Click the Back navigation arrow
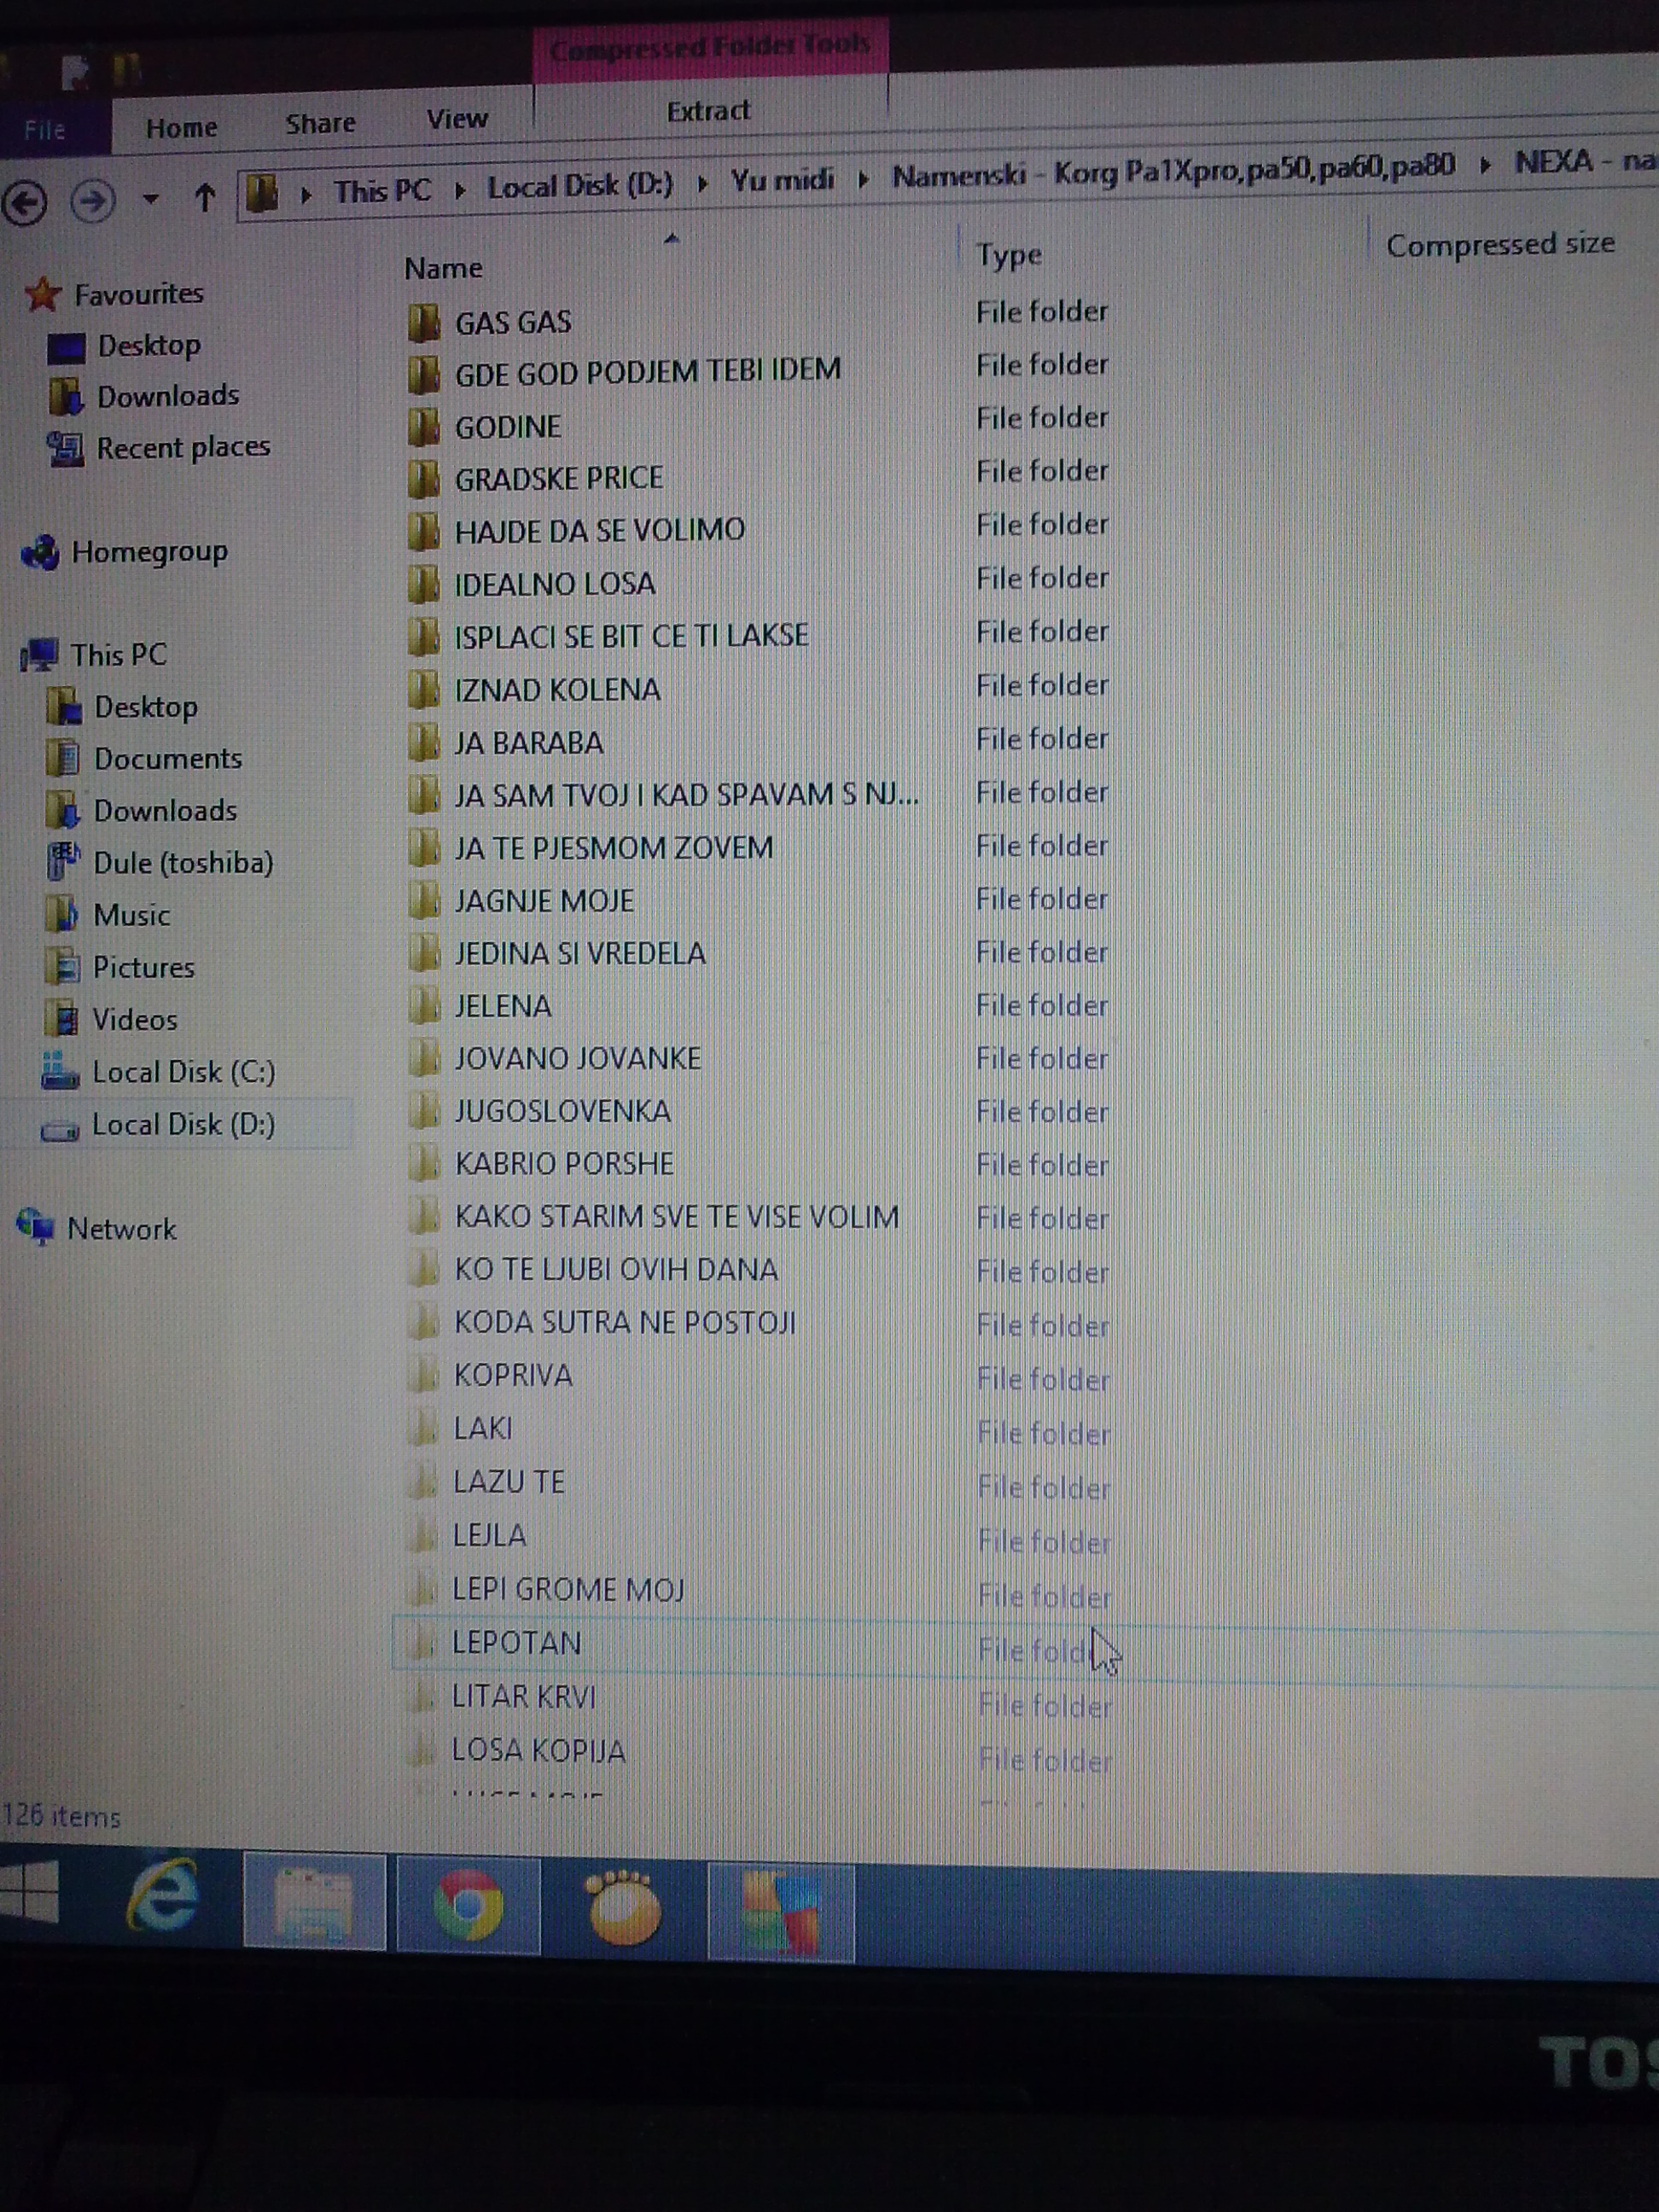The height and width of the screenshot is (2212, 1659). point(25,202)
